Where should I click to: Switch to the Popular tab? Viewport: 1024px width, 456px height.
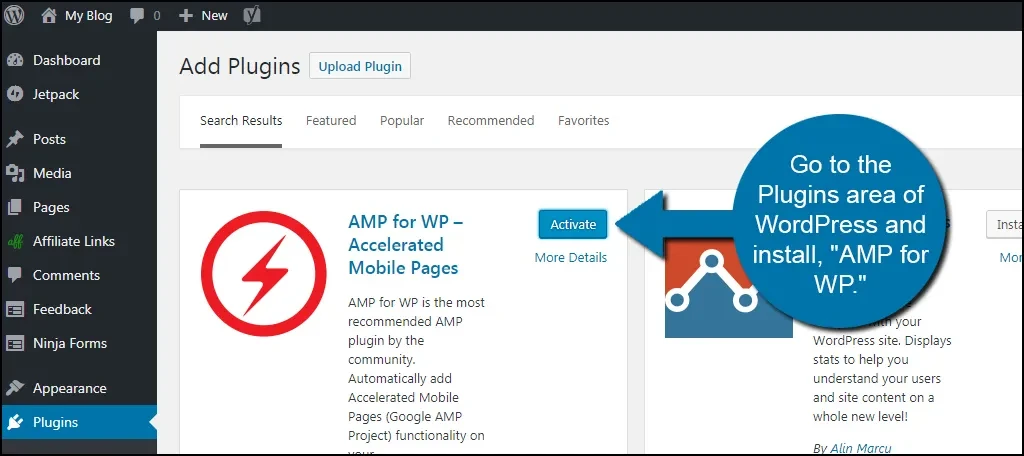[402, 120]
